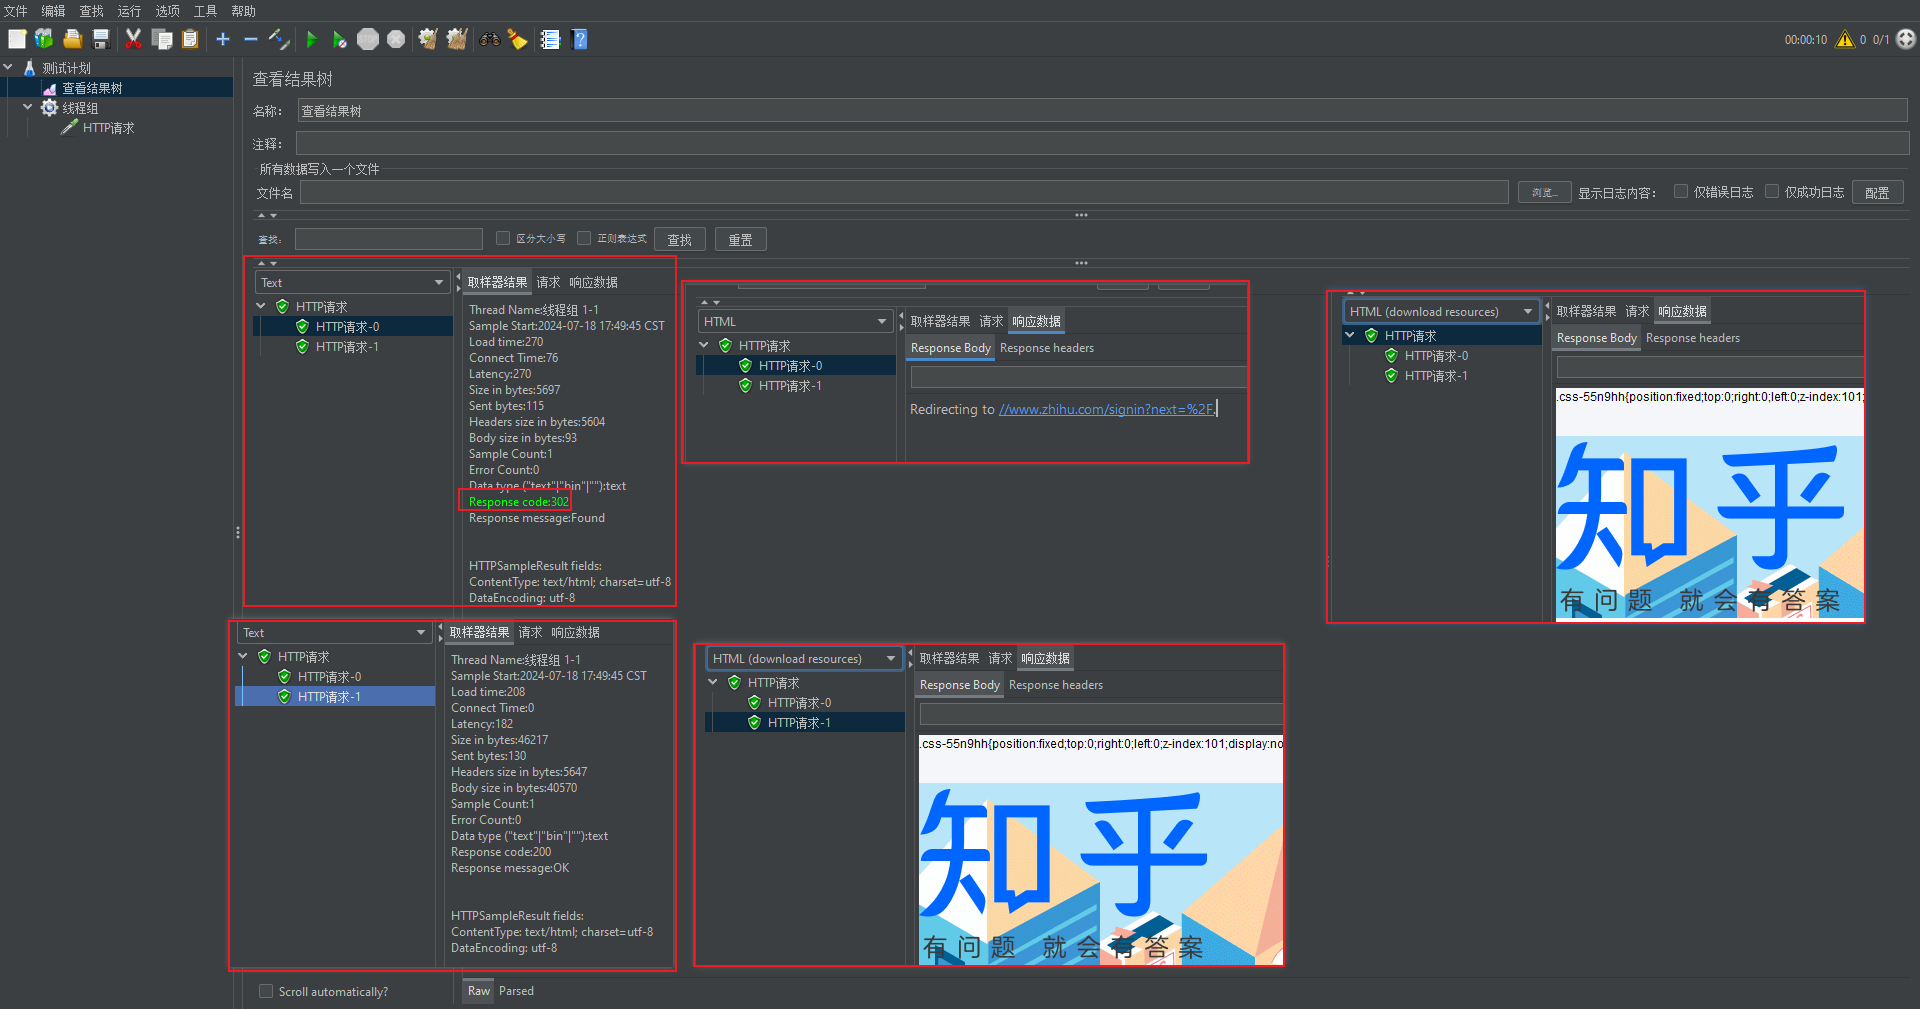Image resolution: width=1920 pixels, height=1009 pixels.
Task: Tick the 正则表达式 checkbox
Action: [x=584, y=238]
